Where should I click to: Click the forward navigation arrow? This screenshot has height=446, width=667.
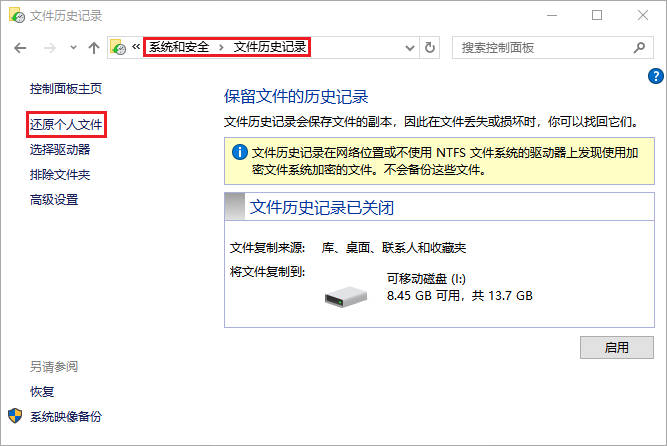[x=50, y=48]
